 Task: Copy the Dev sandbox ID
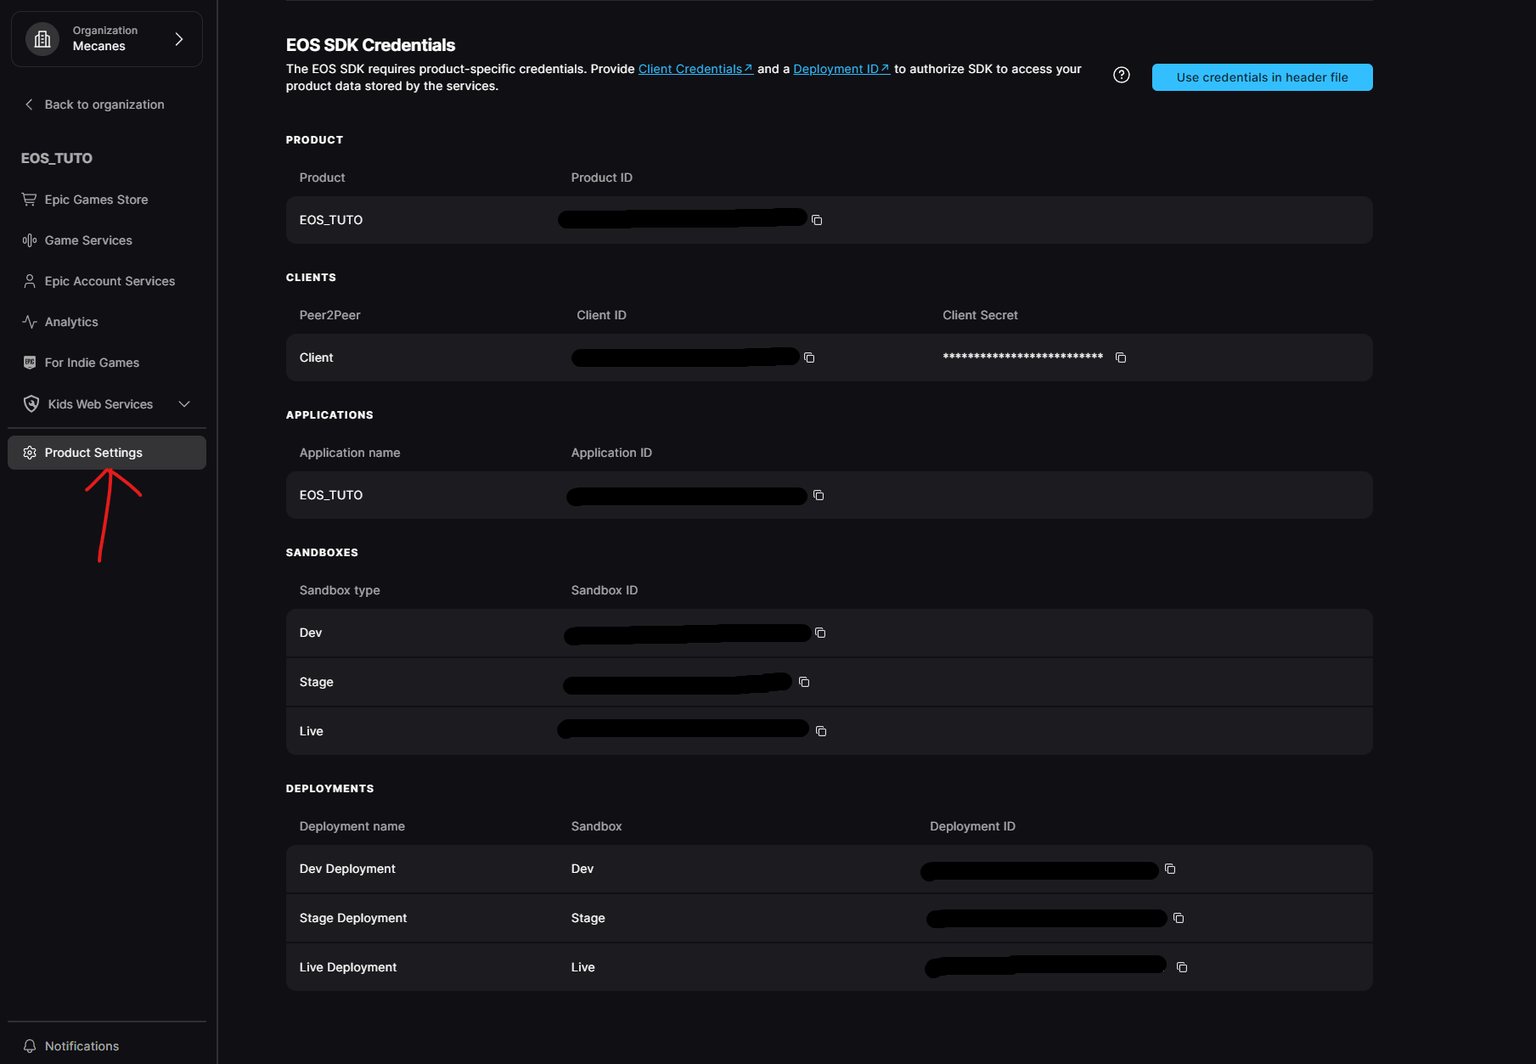tap(820, 633)
